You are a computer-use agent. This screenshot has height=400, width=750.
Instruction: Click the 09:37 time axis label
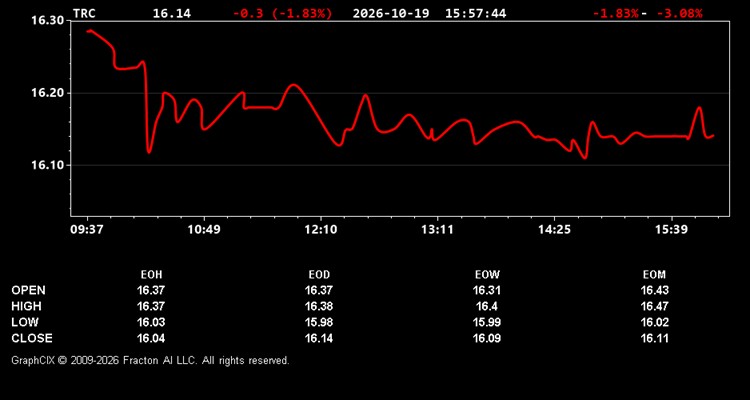[x=87, y=230]
